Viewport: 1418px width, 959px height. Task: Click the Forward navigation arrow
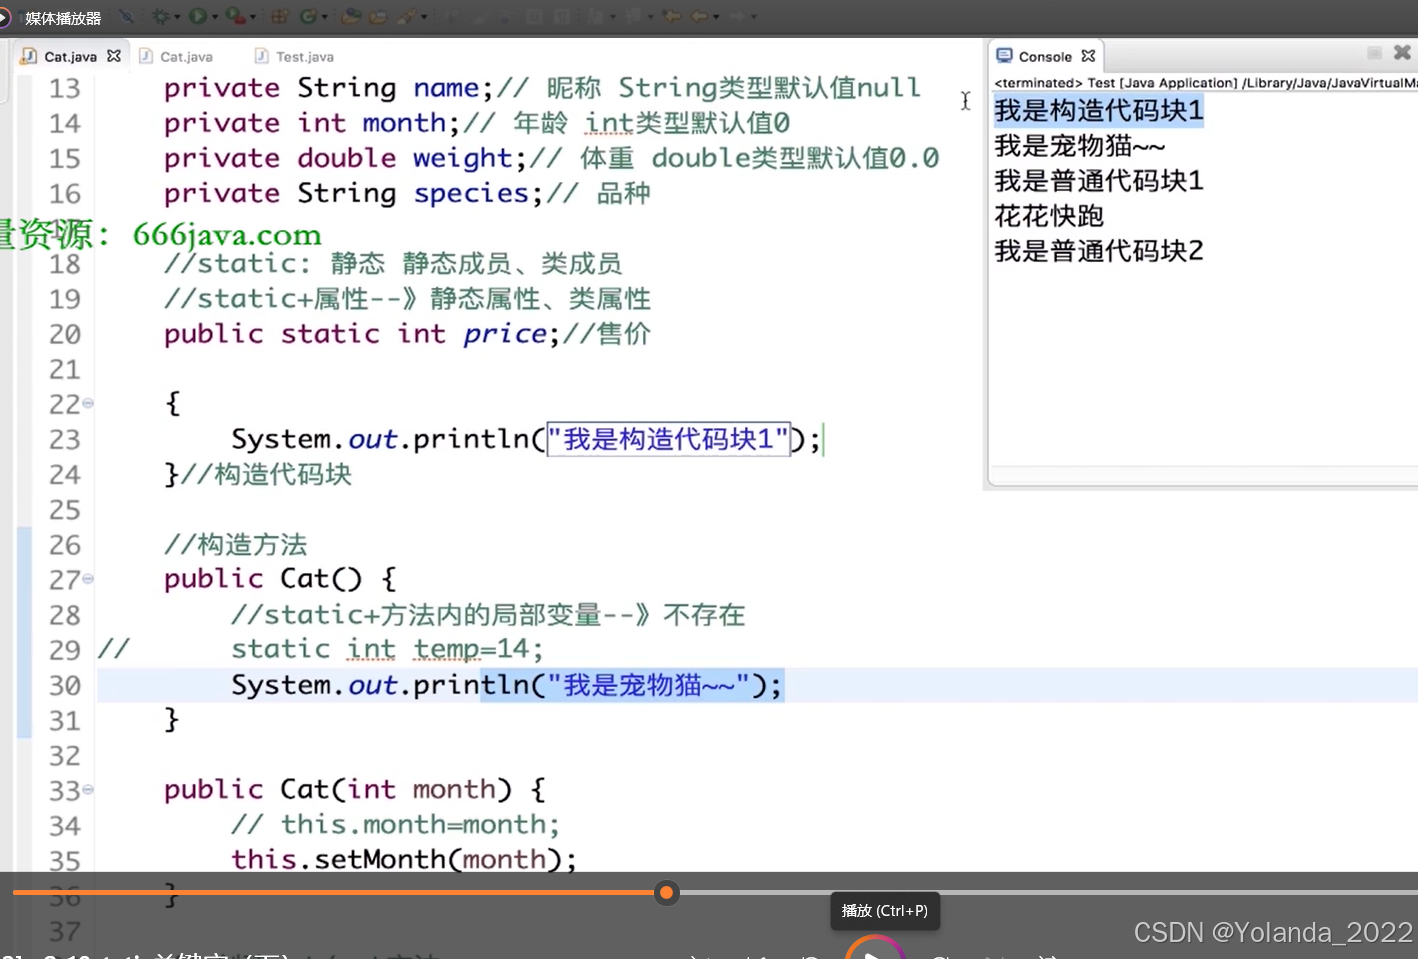click(737, 16)
